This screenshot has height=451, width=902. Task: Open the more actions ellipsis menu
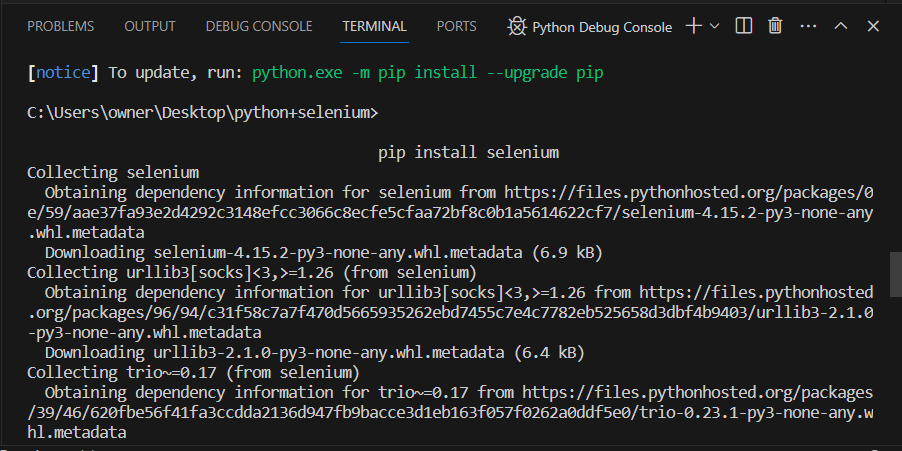808,26
